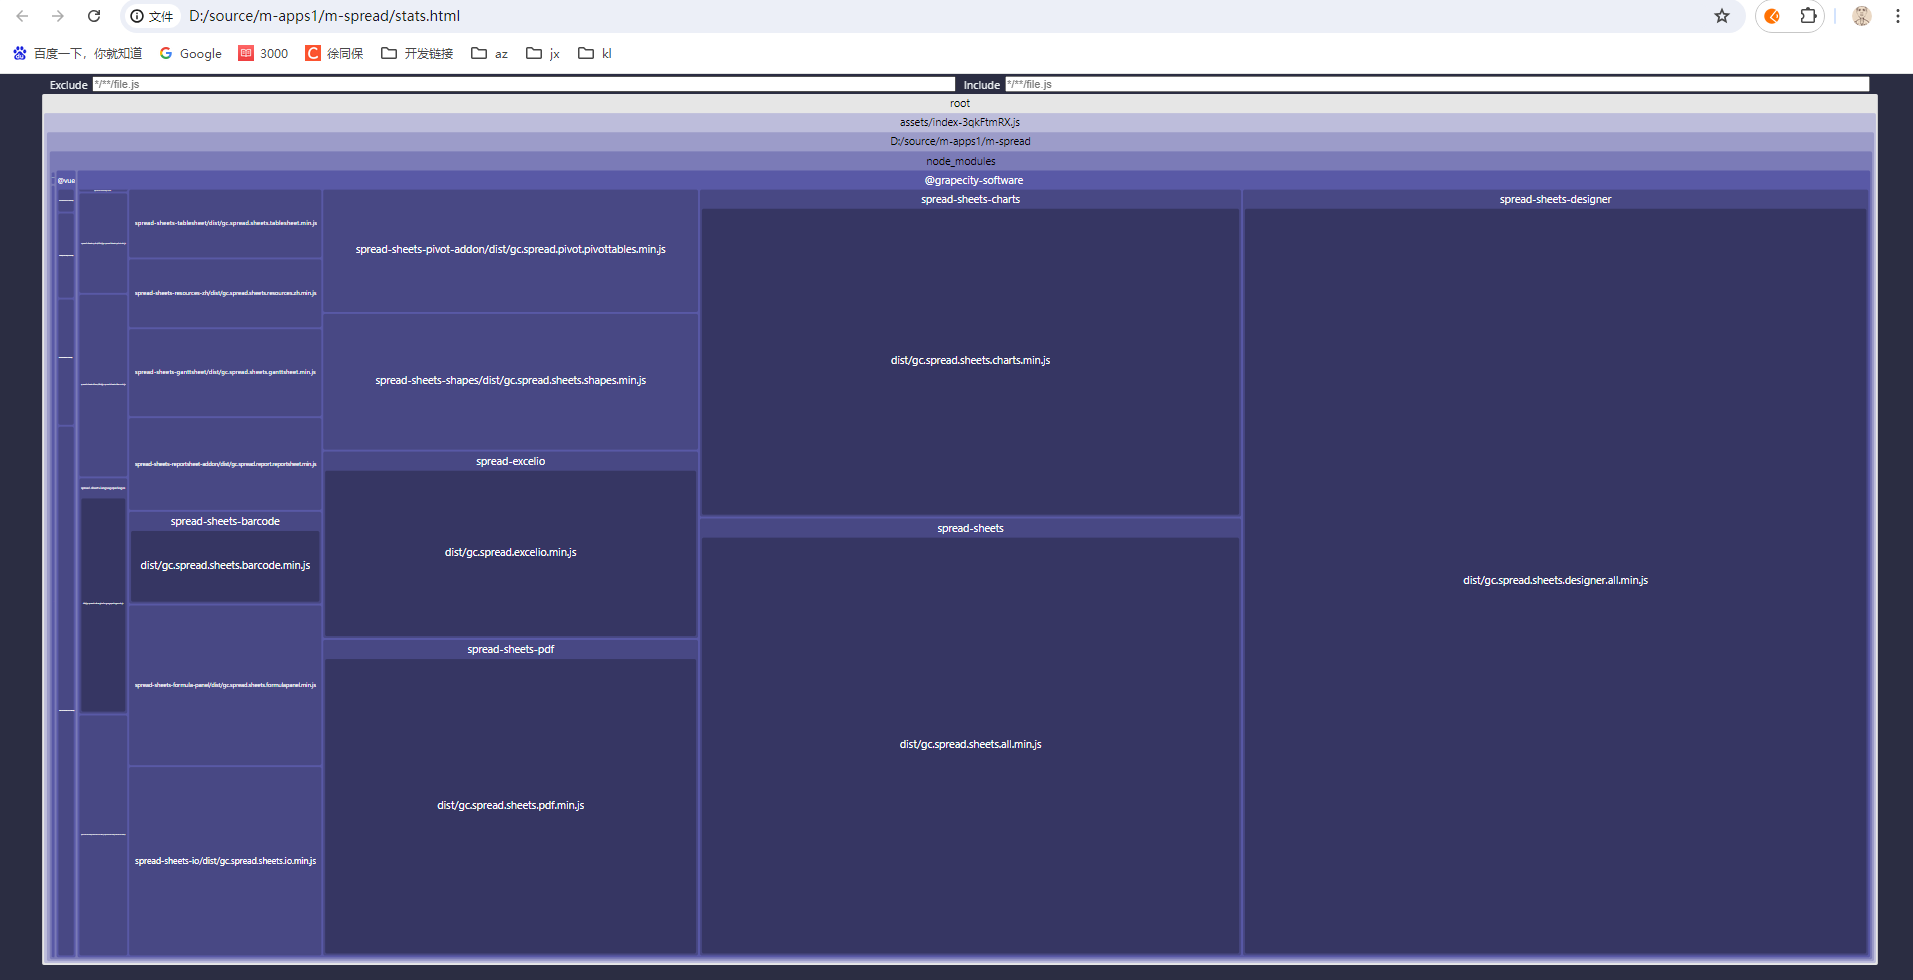Open the 徐同保 bookmark
Viewport: 1913px width, 980px height.
pyautogui.click(x=334, y=53)
